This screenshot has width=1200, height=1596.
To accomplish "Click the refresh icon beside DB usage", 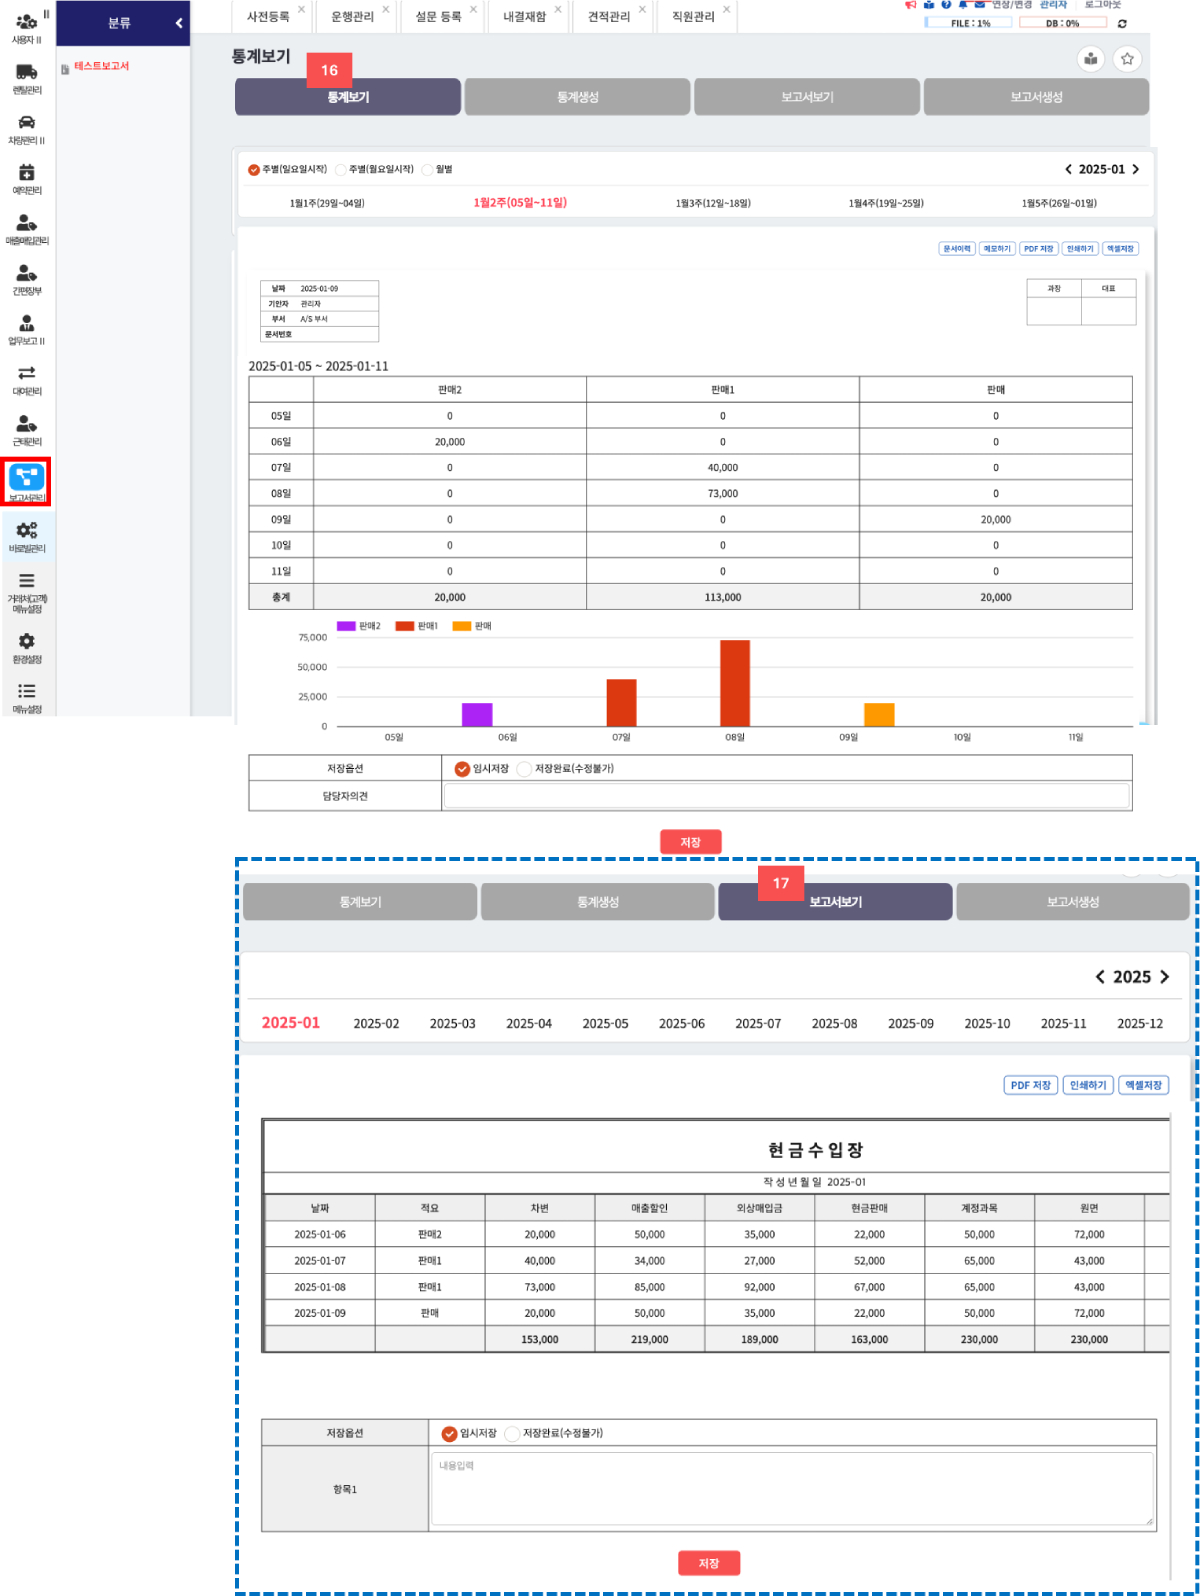I will [1122, 23].
